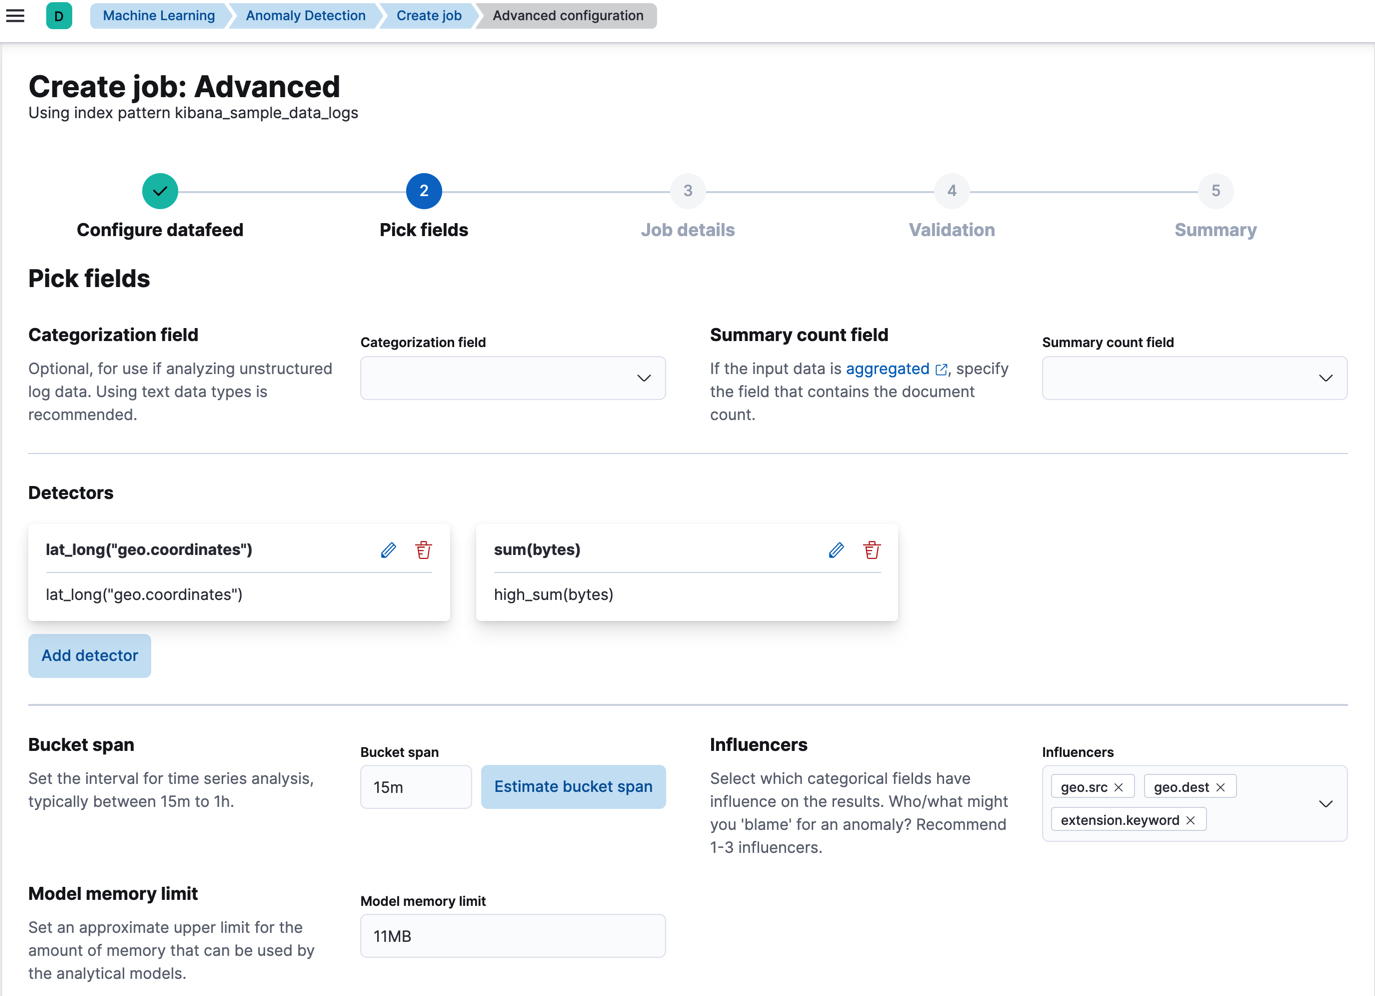Open the Categorization field dropdown

[643, 377]
